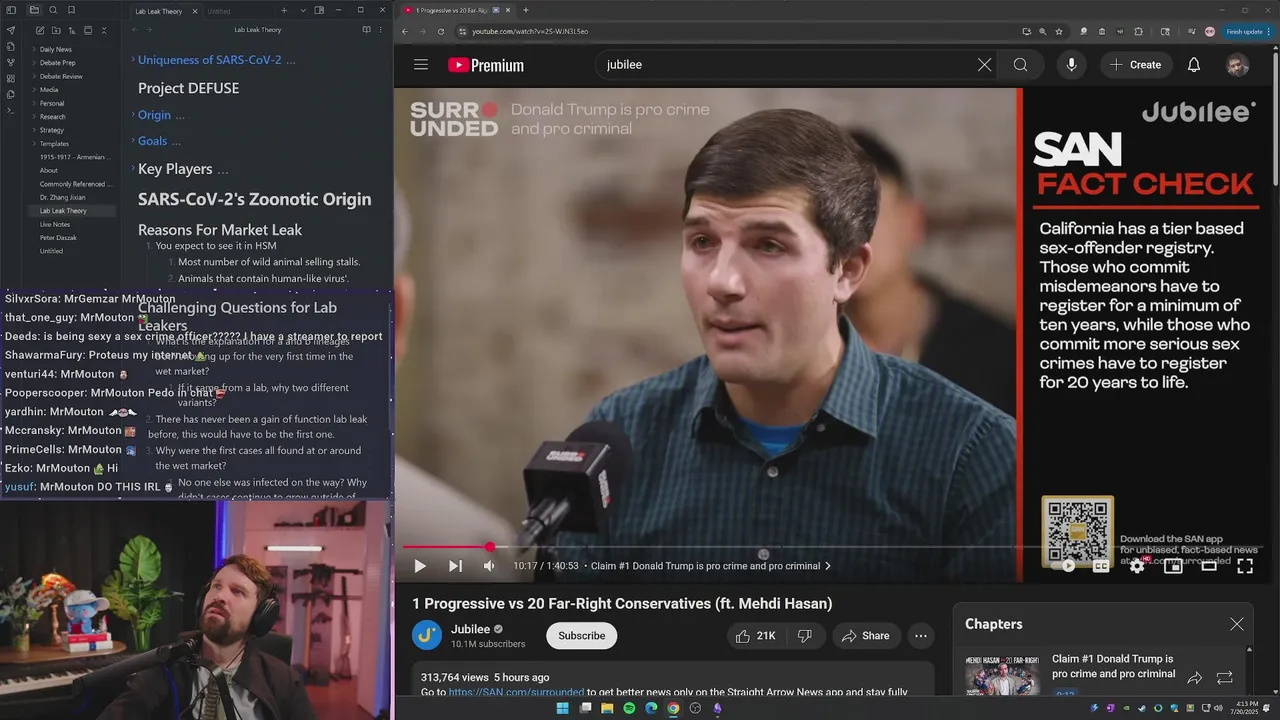Open the note's more options dots
The height and width of the screenshot is (720, 1280).
point(381,30)
